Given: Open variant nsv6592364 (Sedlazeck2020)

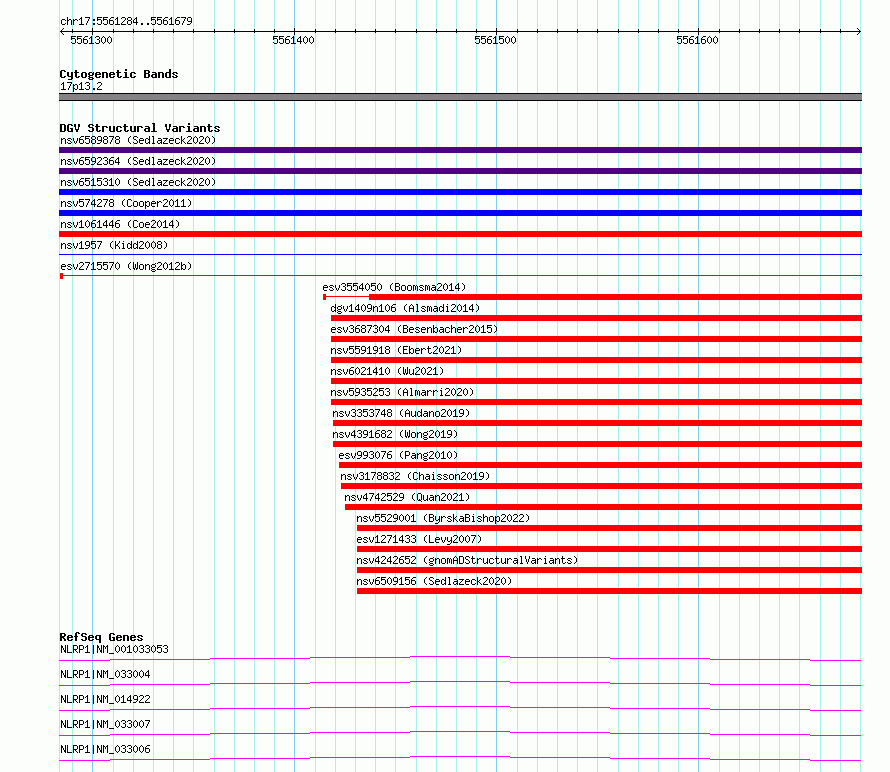Looking at the screenshot, I should pyautogui.click(x=138, y=161).
